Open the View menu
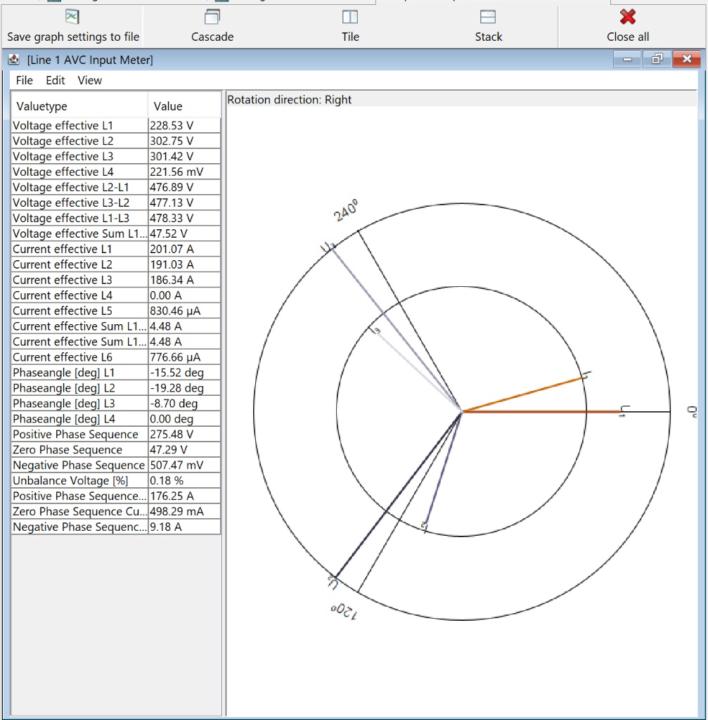 pyautogui.click(x=89, y=80)
